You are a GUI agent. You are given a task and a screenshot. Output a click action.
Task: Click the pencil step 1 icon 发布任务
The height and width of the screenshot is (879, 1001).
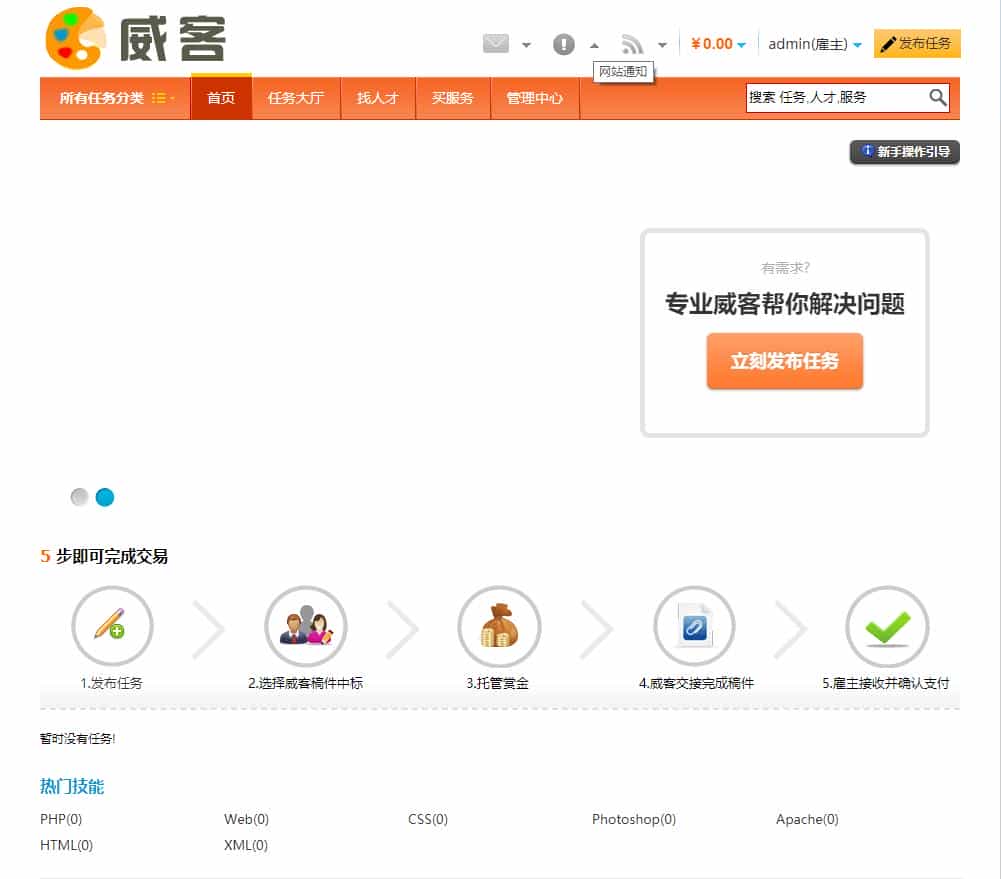click(x=112, y=626)
